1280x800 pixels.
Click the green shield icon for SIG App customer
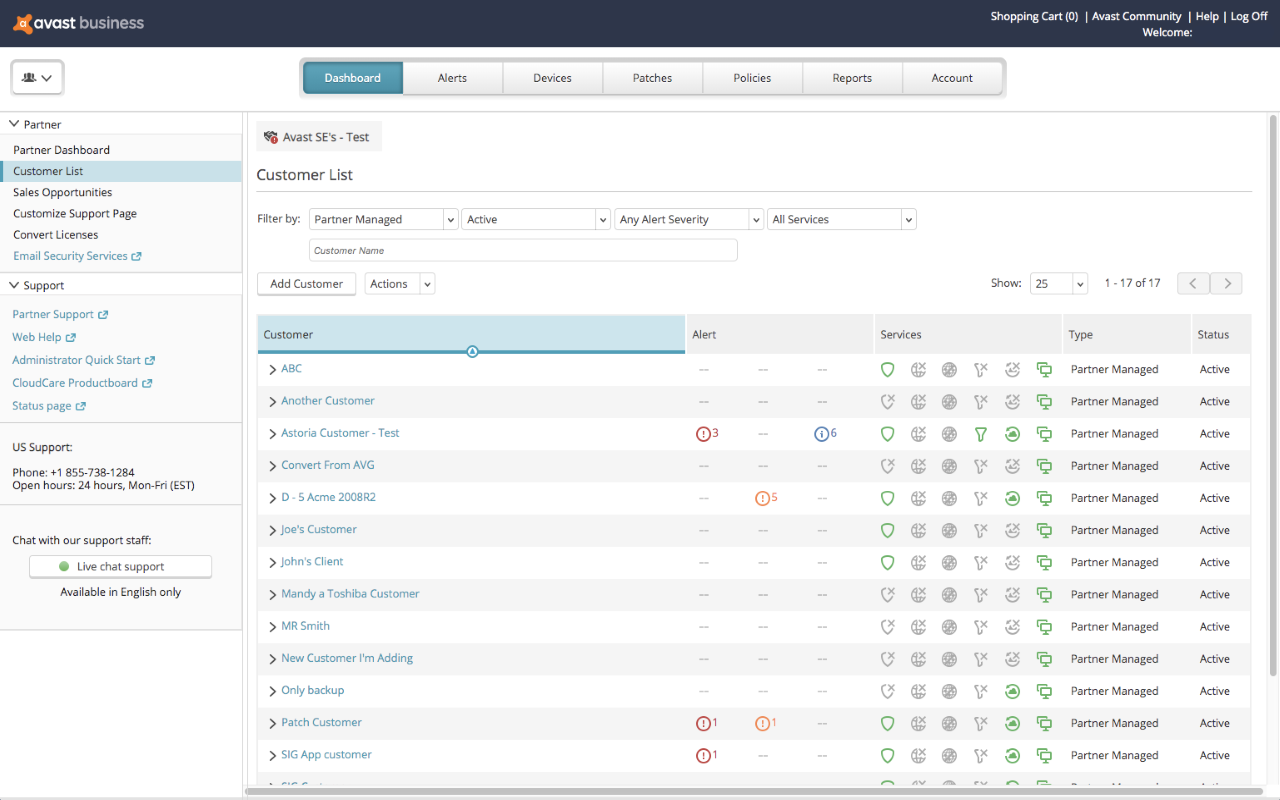tap(887, 755)
